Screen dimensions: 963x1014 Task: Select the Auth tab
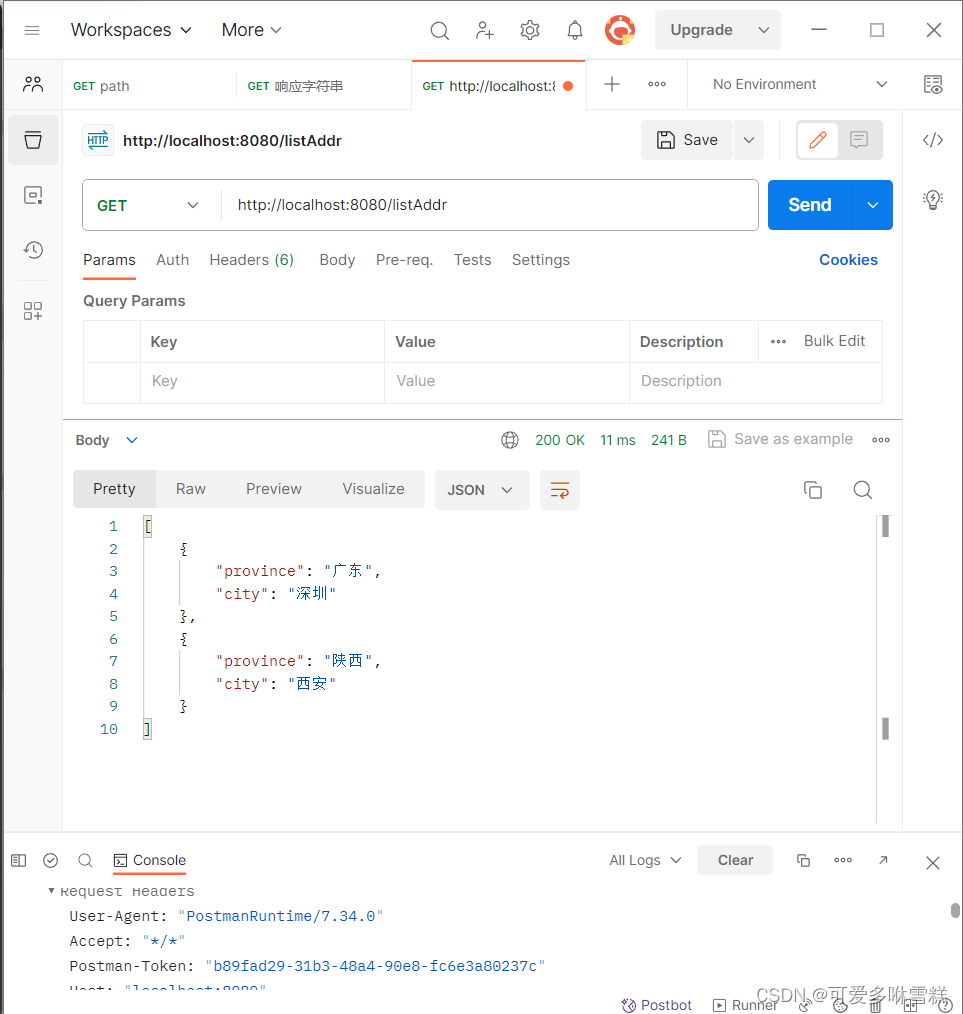click(x=173, y=260)
